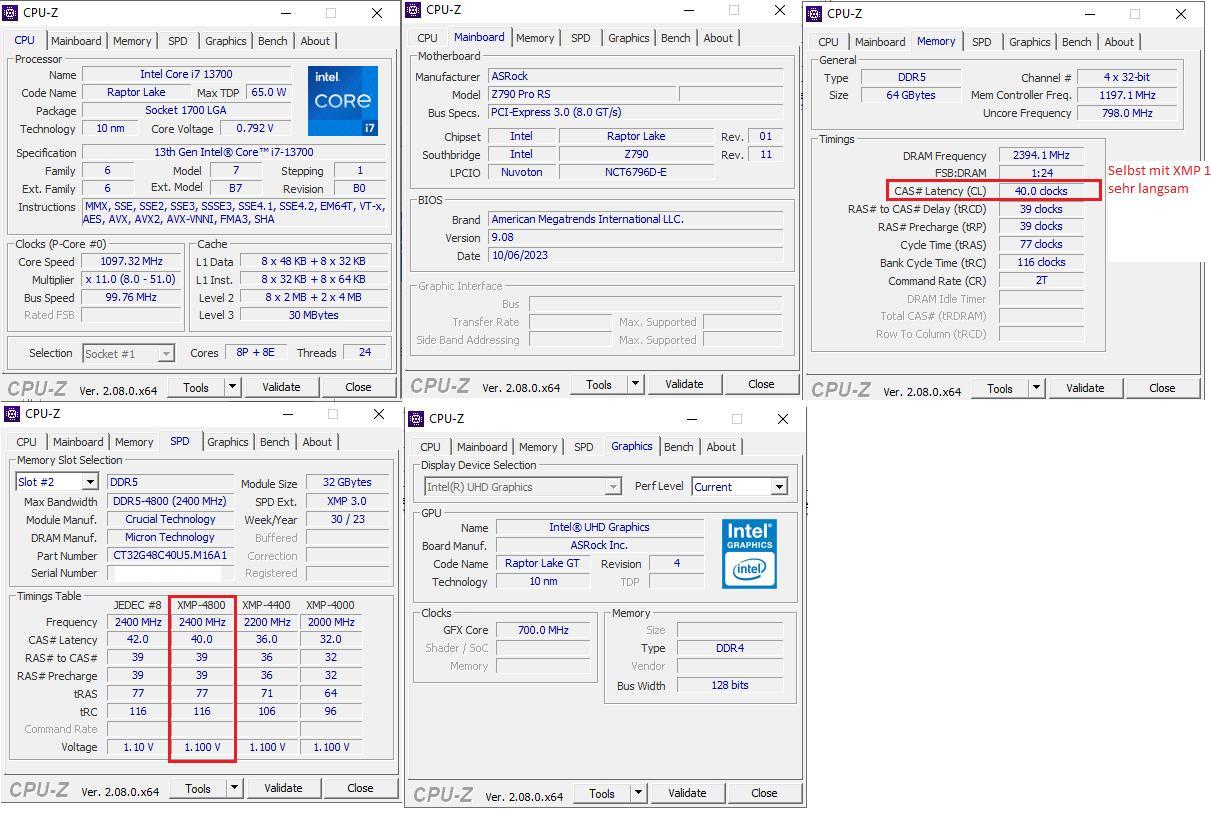This screenshot has height=815, width=1211.
Task: Click the Serial Number field in SPD window
Action: pyautogui.click(x=170, y=574)
